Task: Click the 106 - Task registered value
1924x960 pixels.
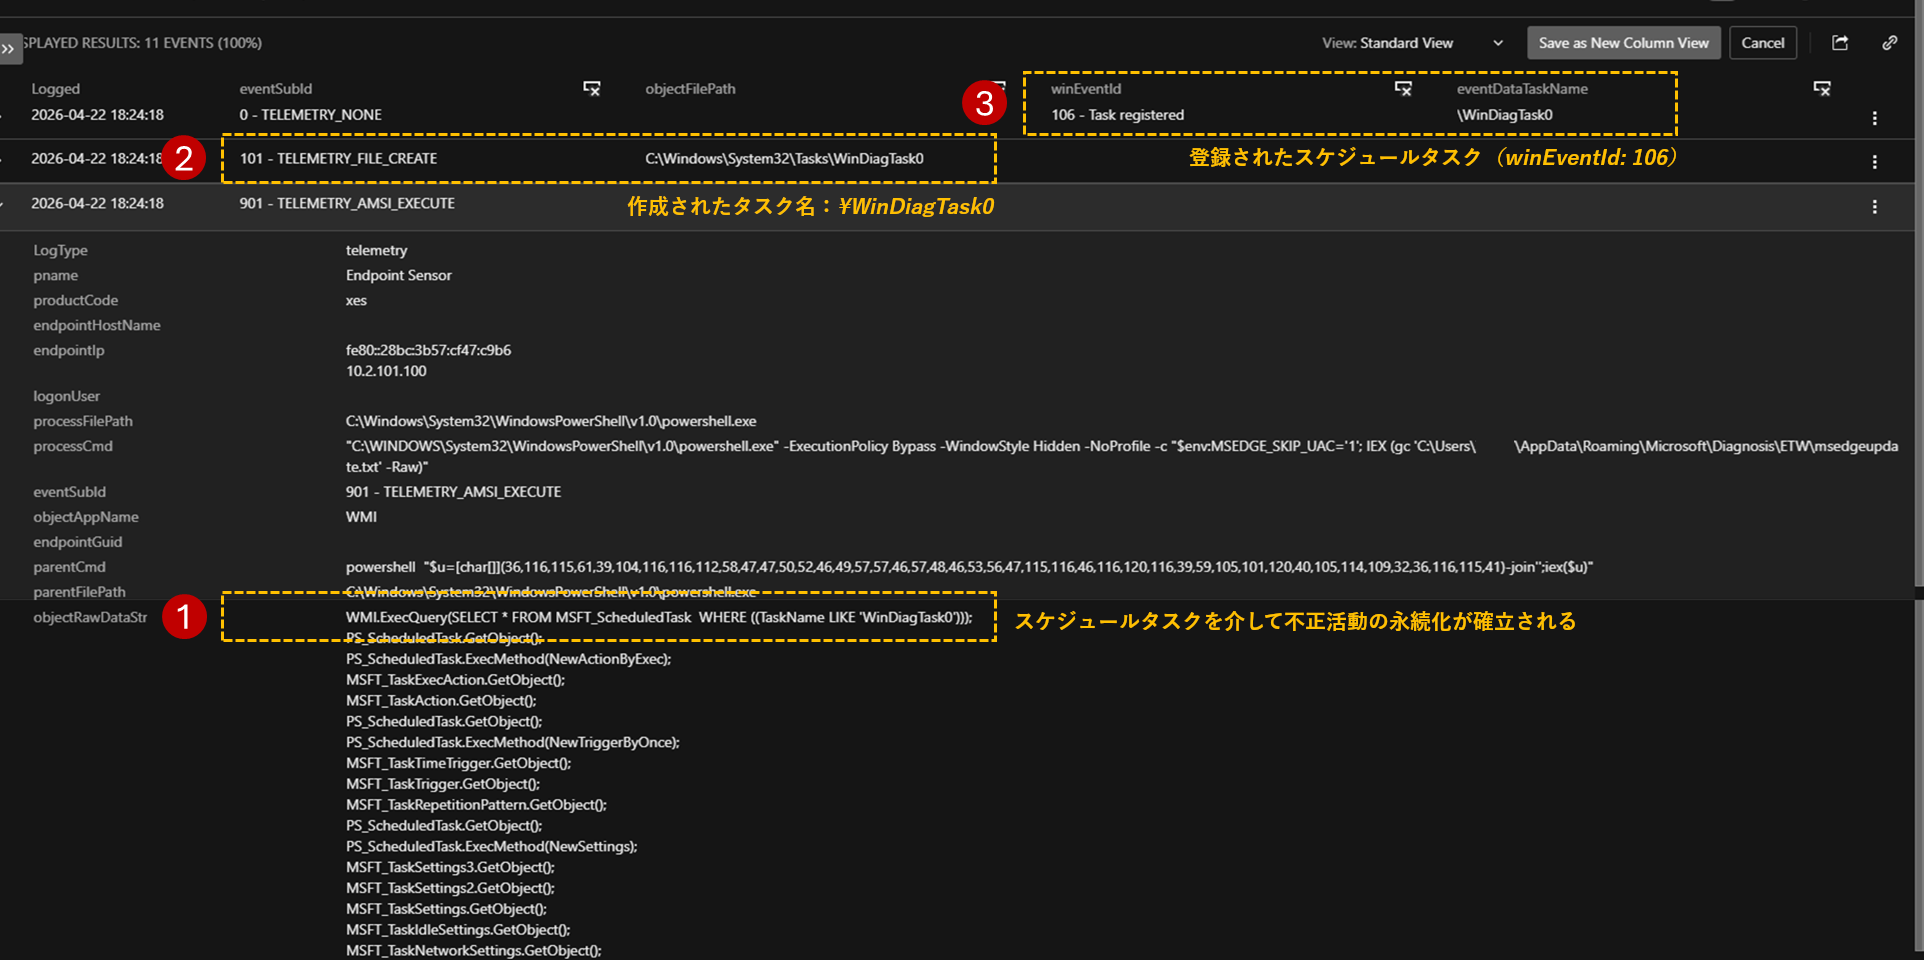Action: click(x=1117, y=115)
